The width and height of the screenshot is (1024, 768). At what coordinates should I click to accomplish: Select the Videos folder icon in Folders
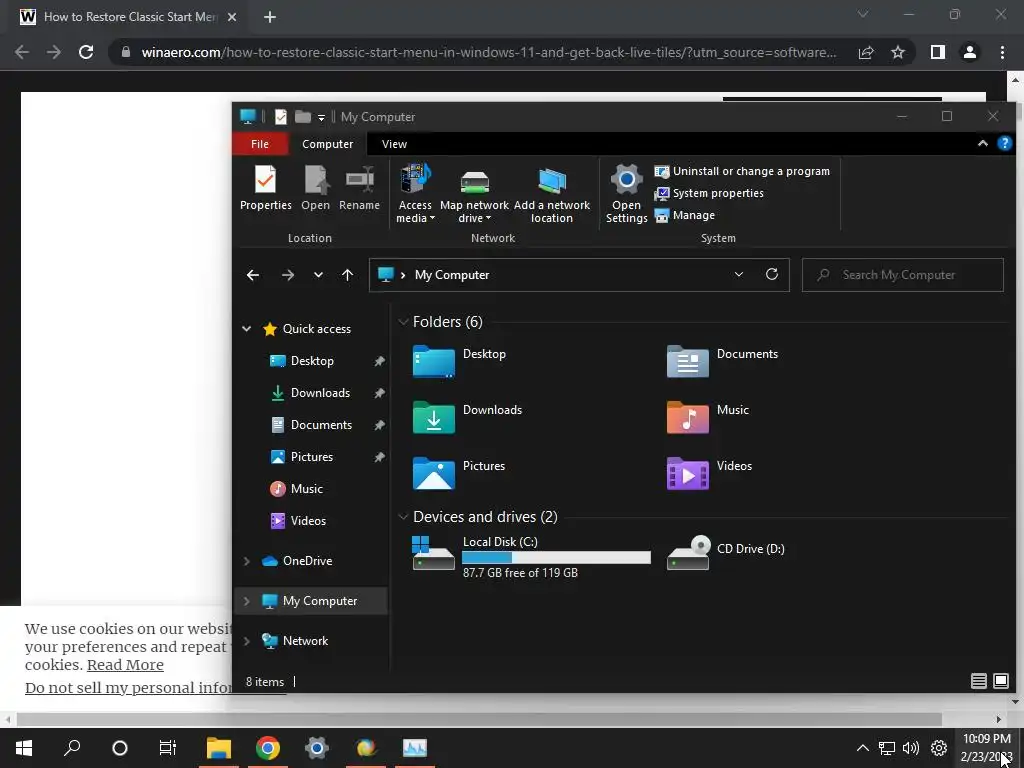tap(688, 473)
